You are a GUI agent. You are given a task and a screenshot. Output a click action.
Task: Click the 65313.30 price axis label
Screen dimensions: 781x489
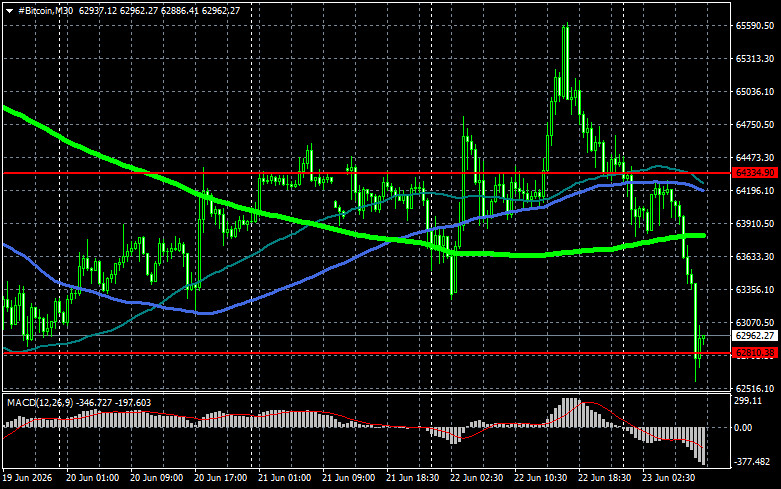(x=755, y=59)
